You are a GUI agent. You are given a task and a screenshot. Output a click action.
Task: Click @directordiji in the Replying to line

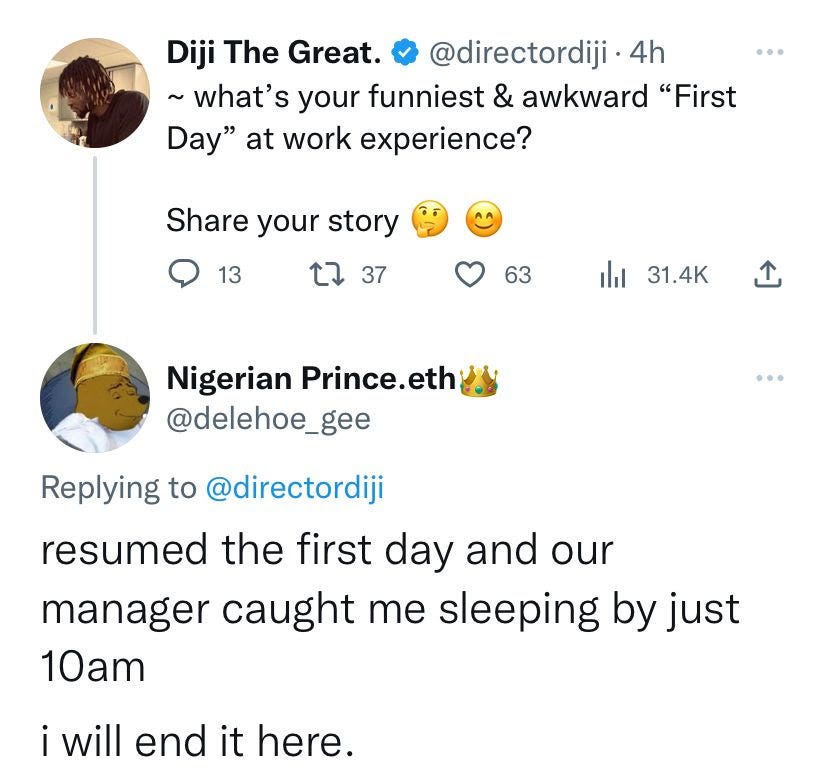[293, 487]
